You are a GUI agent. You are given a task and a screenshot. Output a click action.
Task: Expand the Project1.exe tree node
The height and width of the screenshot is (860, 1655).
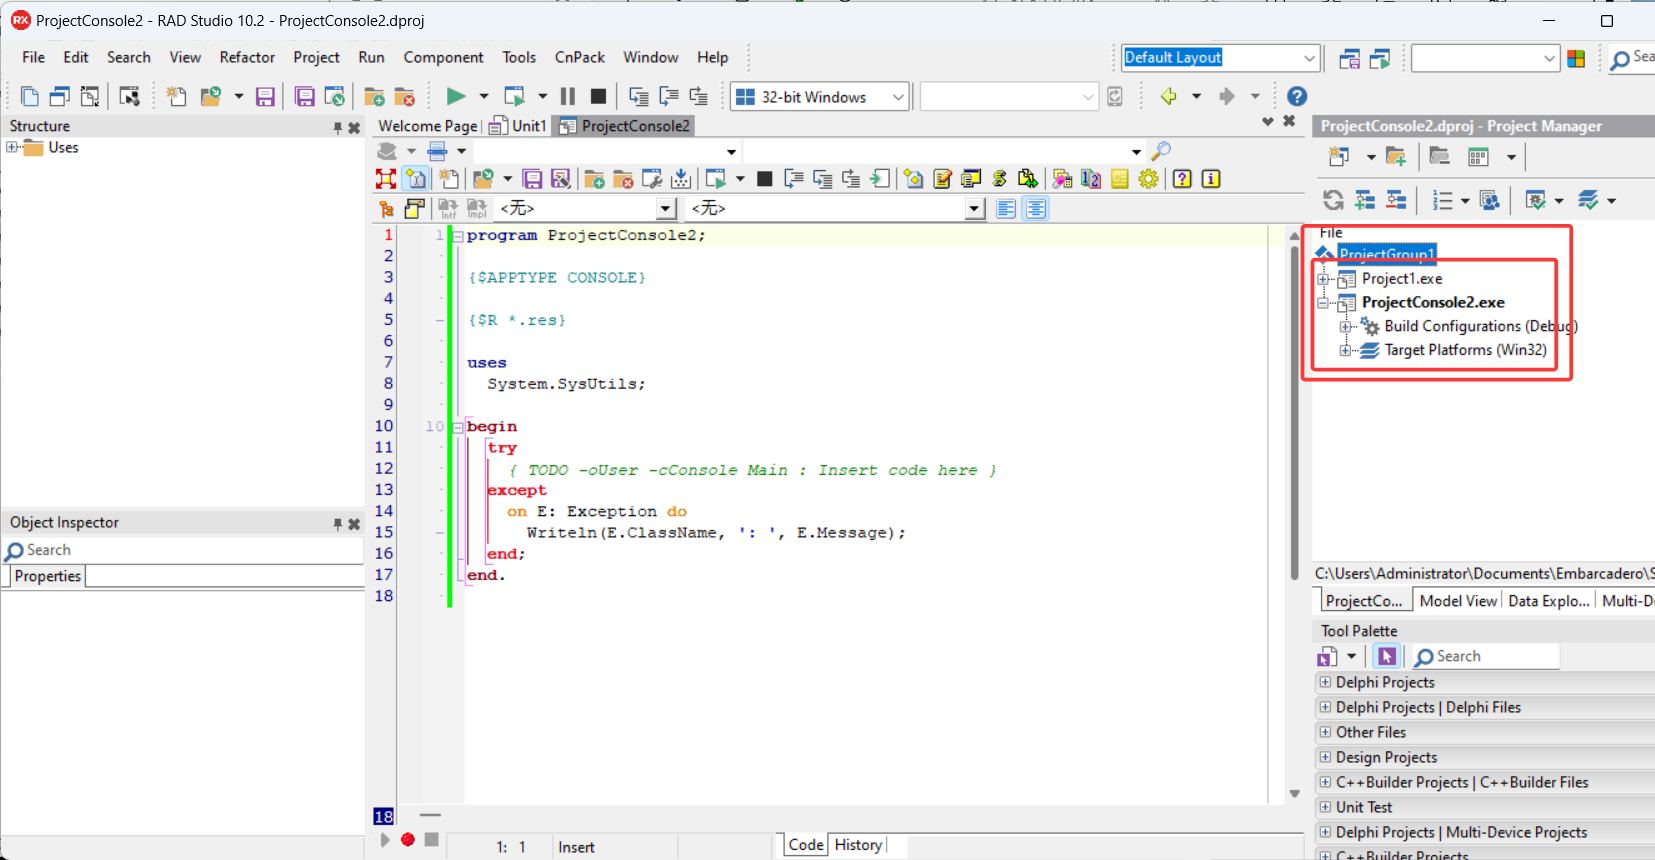coord(1324,279)
